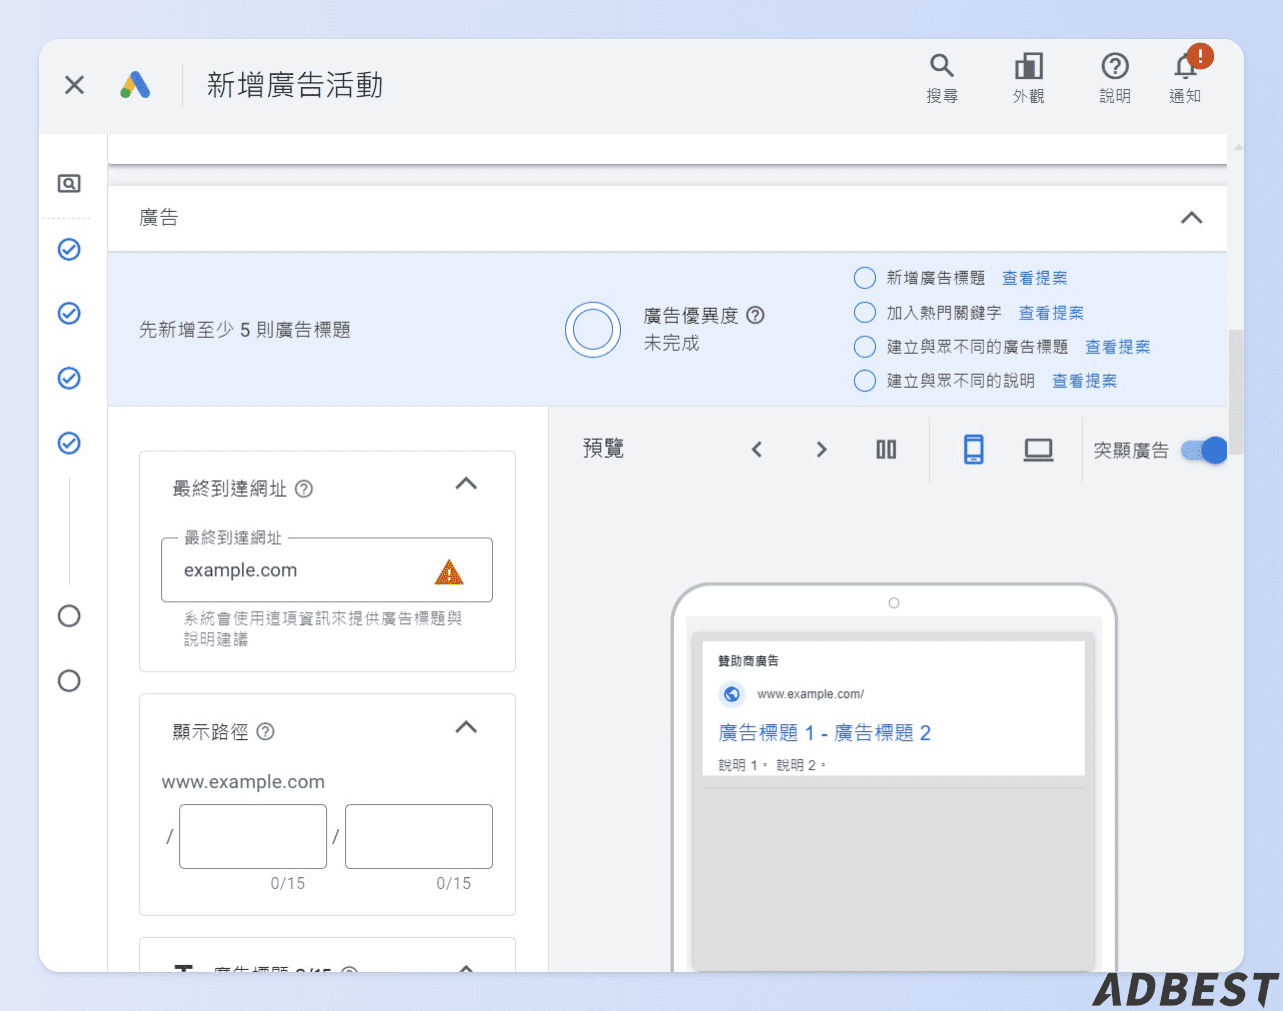Pause the ad preview rotation

[x=886, y=449]
